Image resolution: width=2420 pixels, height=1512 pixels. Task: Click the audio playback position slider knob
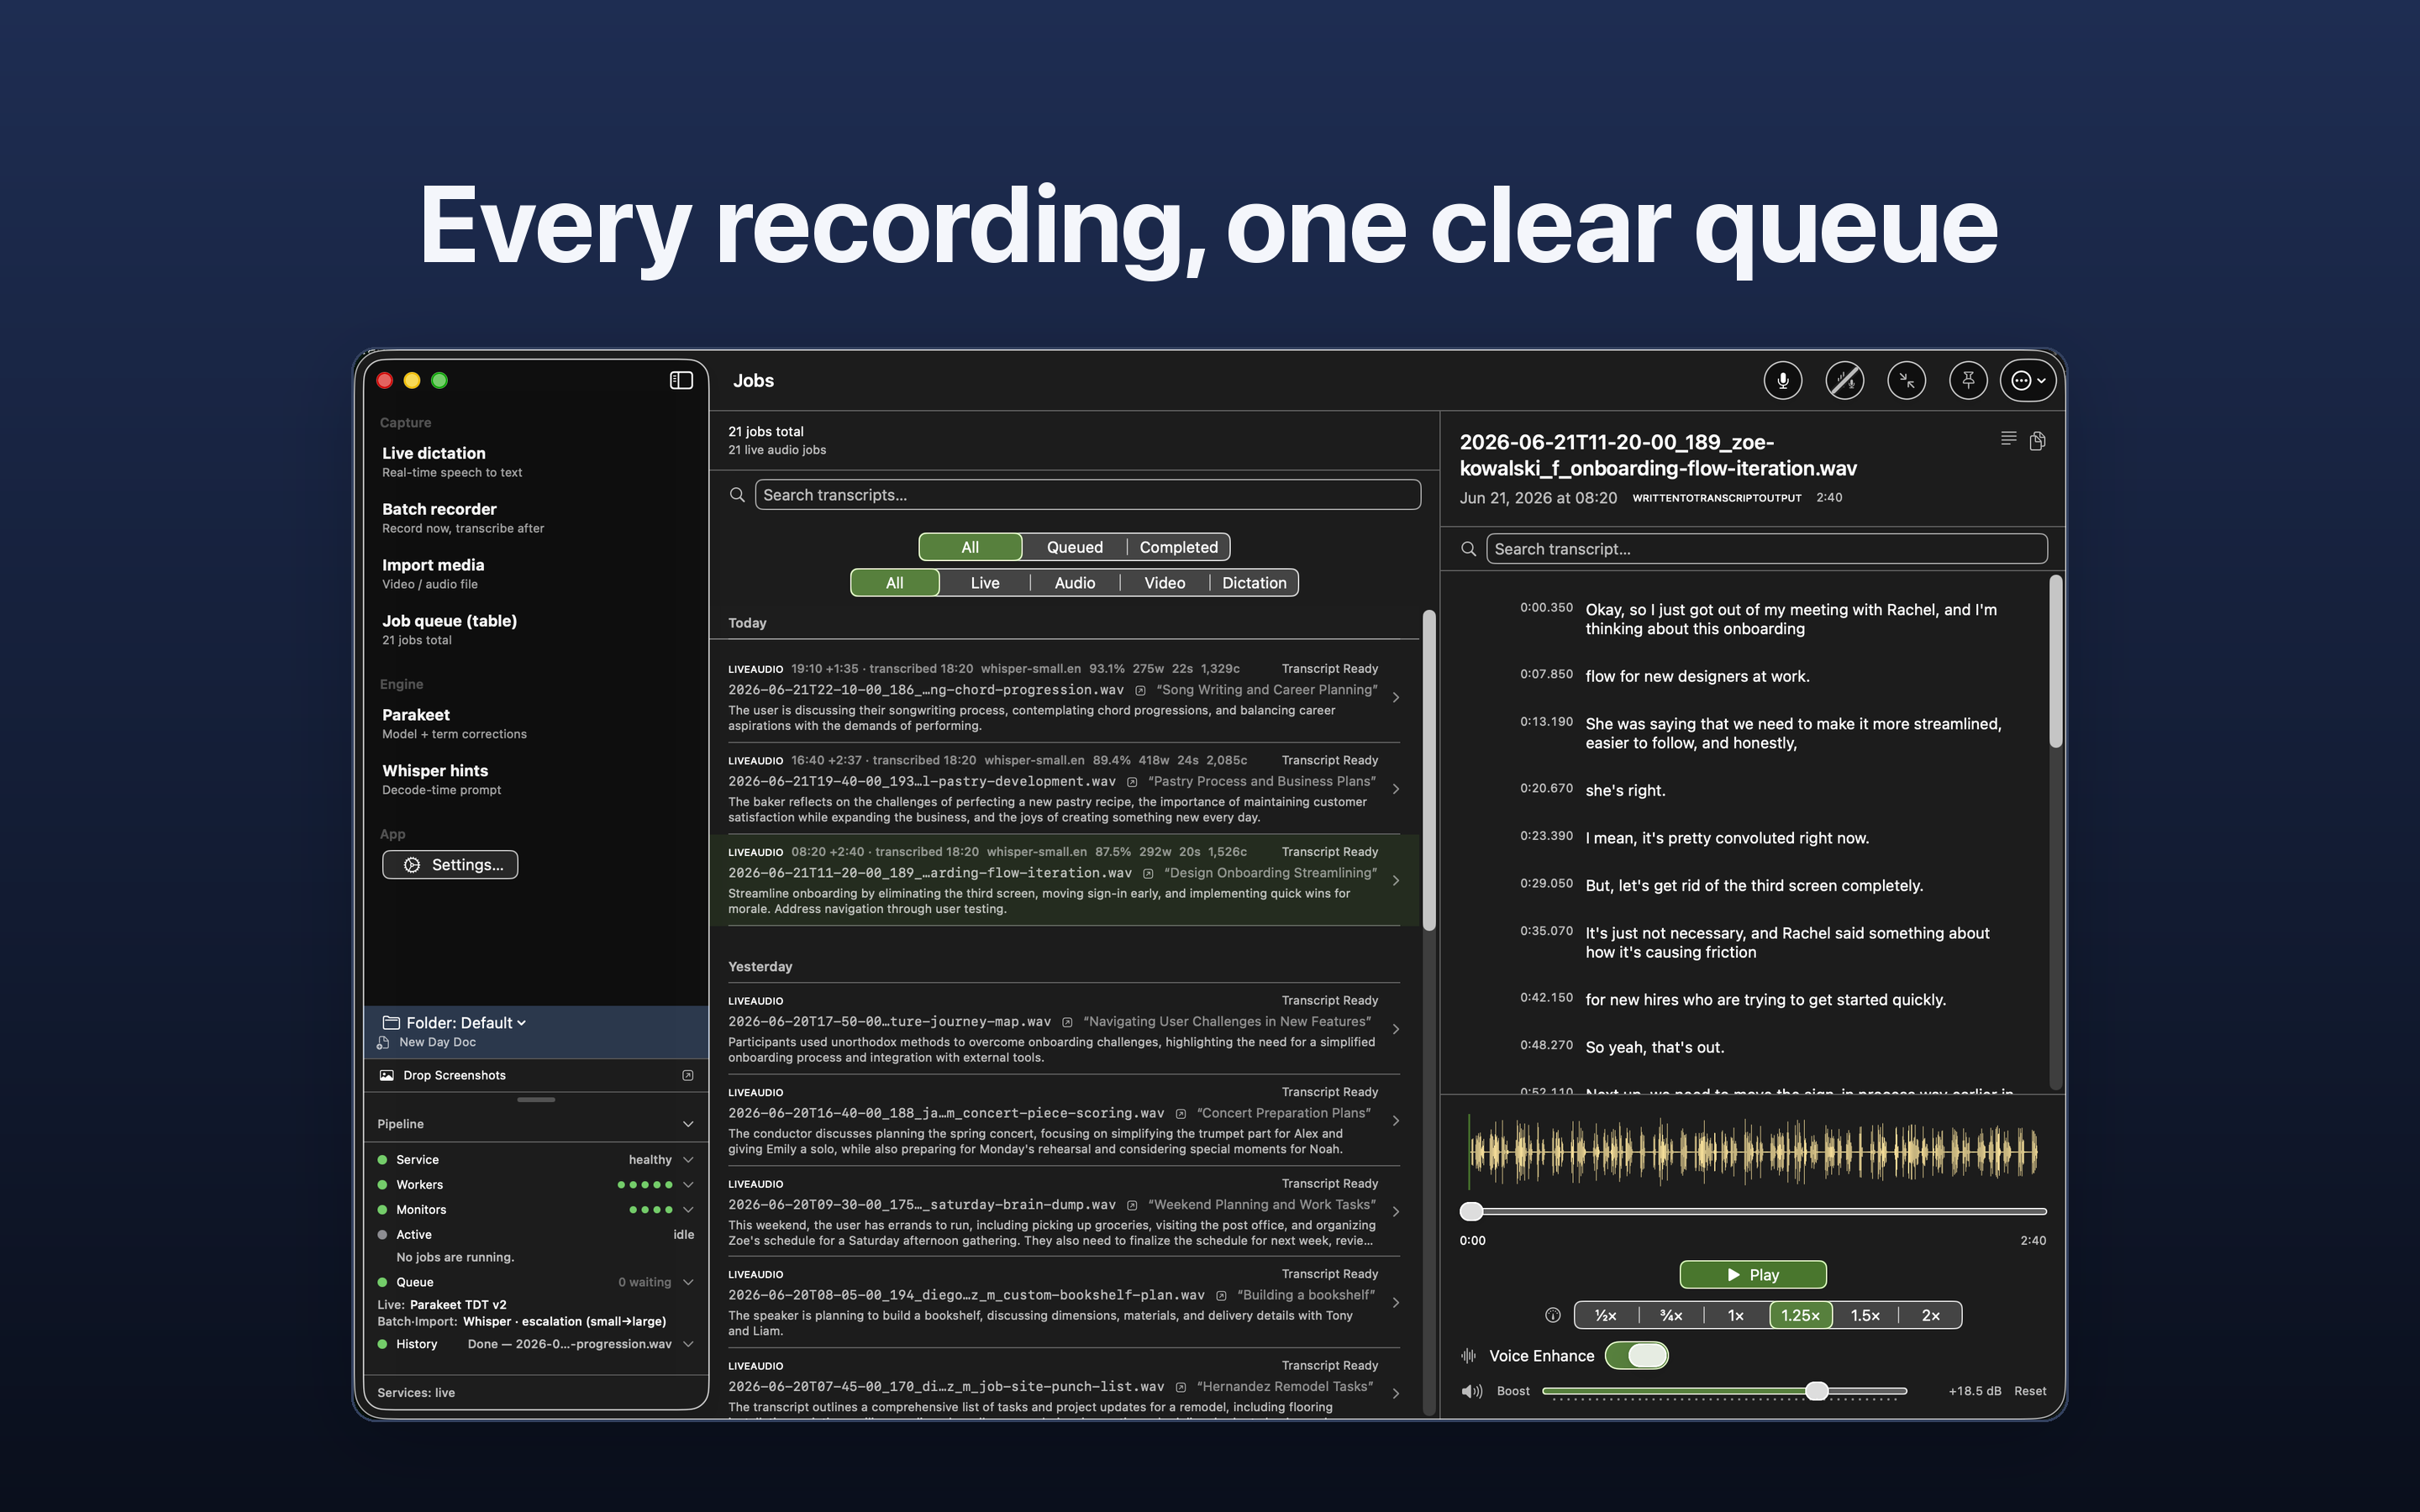click(x=1471, y=1212)
